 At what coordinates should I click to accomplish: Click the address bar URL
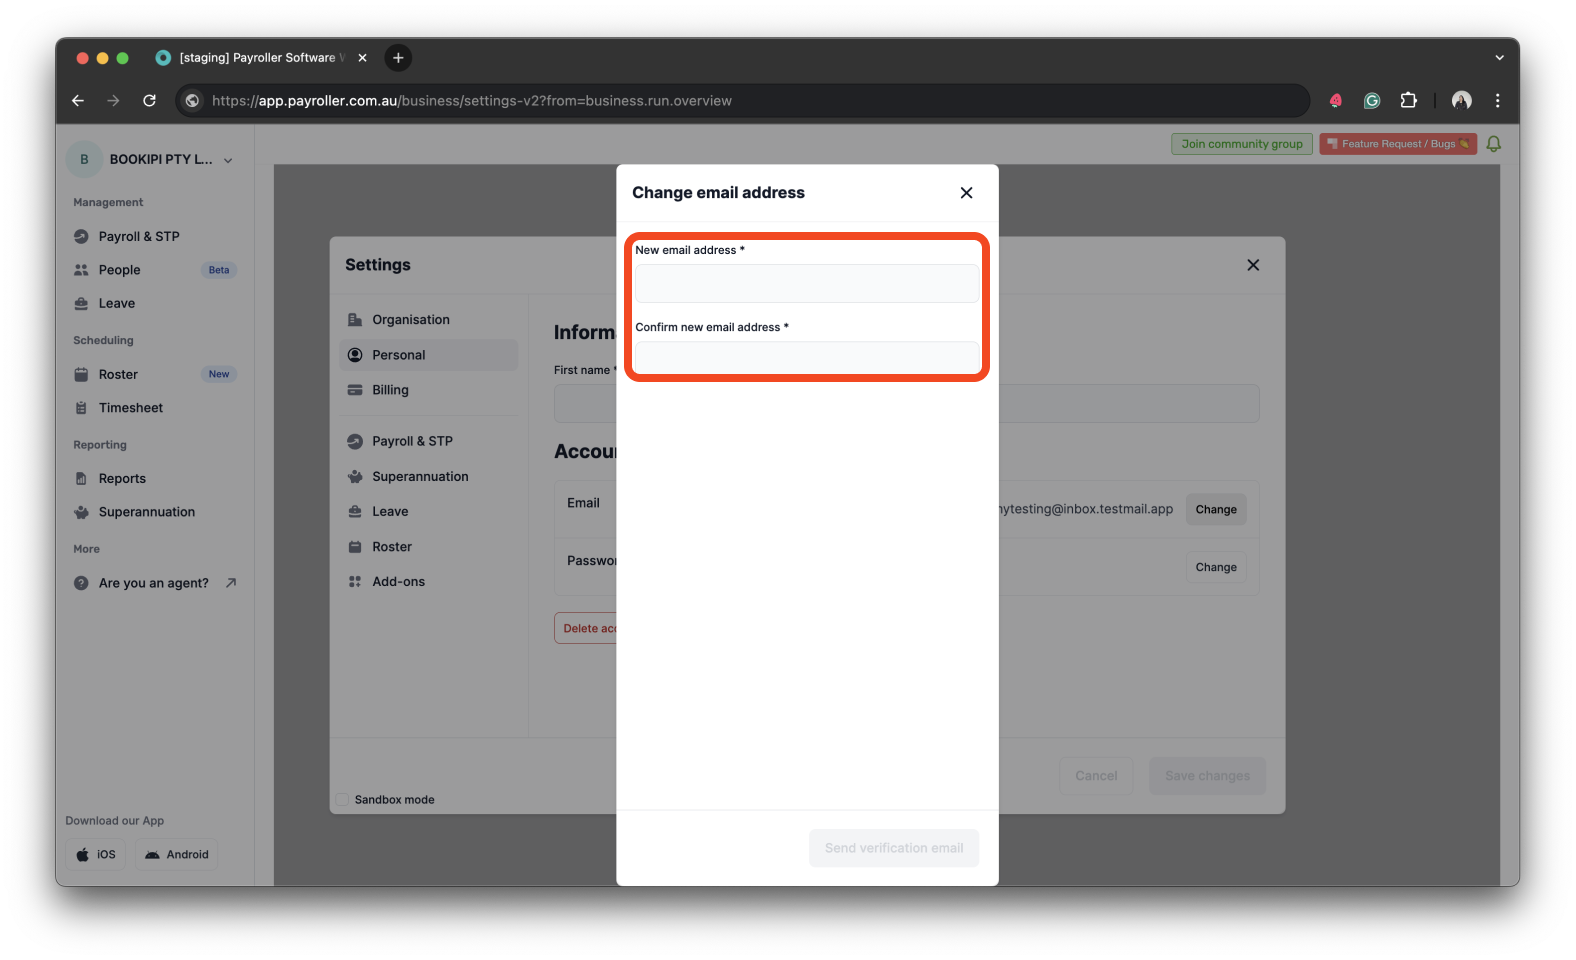[472, 101]
